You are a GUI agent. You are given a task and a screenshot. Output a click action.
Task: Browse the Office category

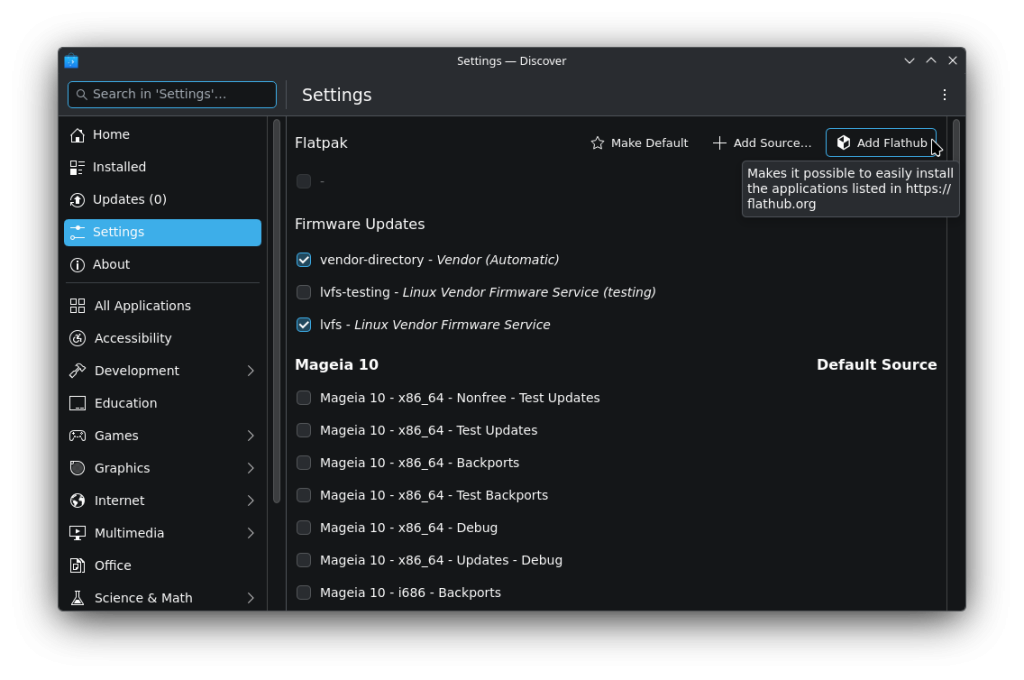pos(163,566)
